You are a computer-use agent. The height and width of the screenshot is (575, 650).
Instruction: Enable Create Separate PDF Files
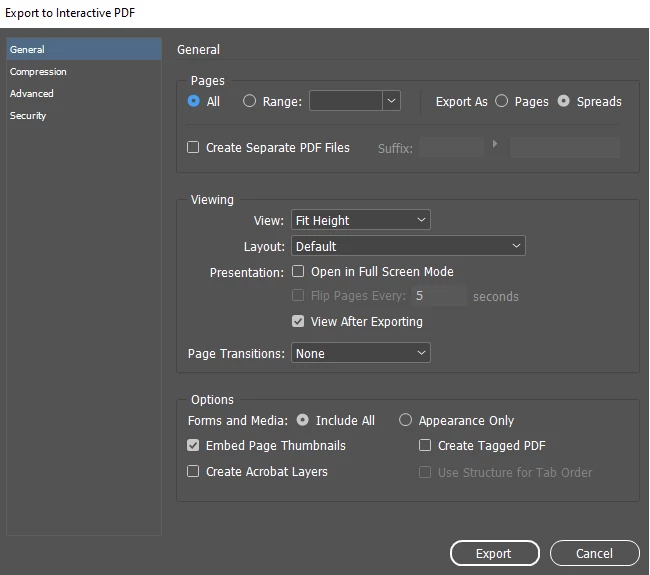point(193,147)
